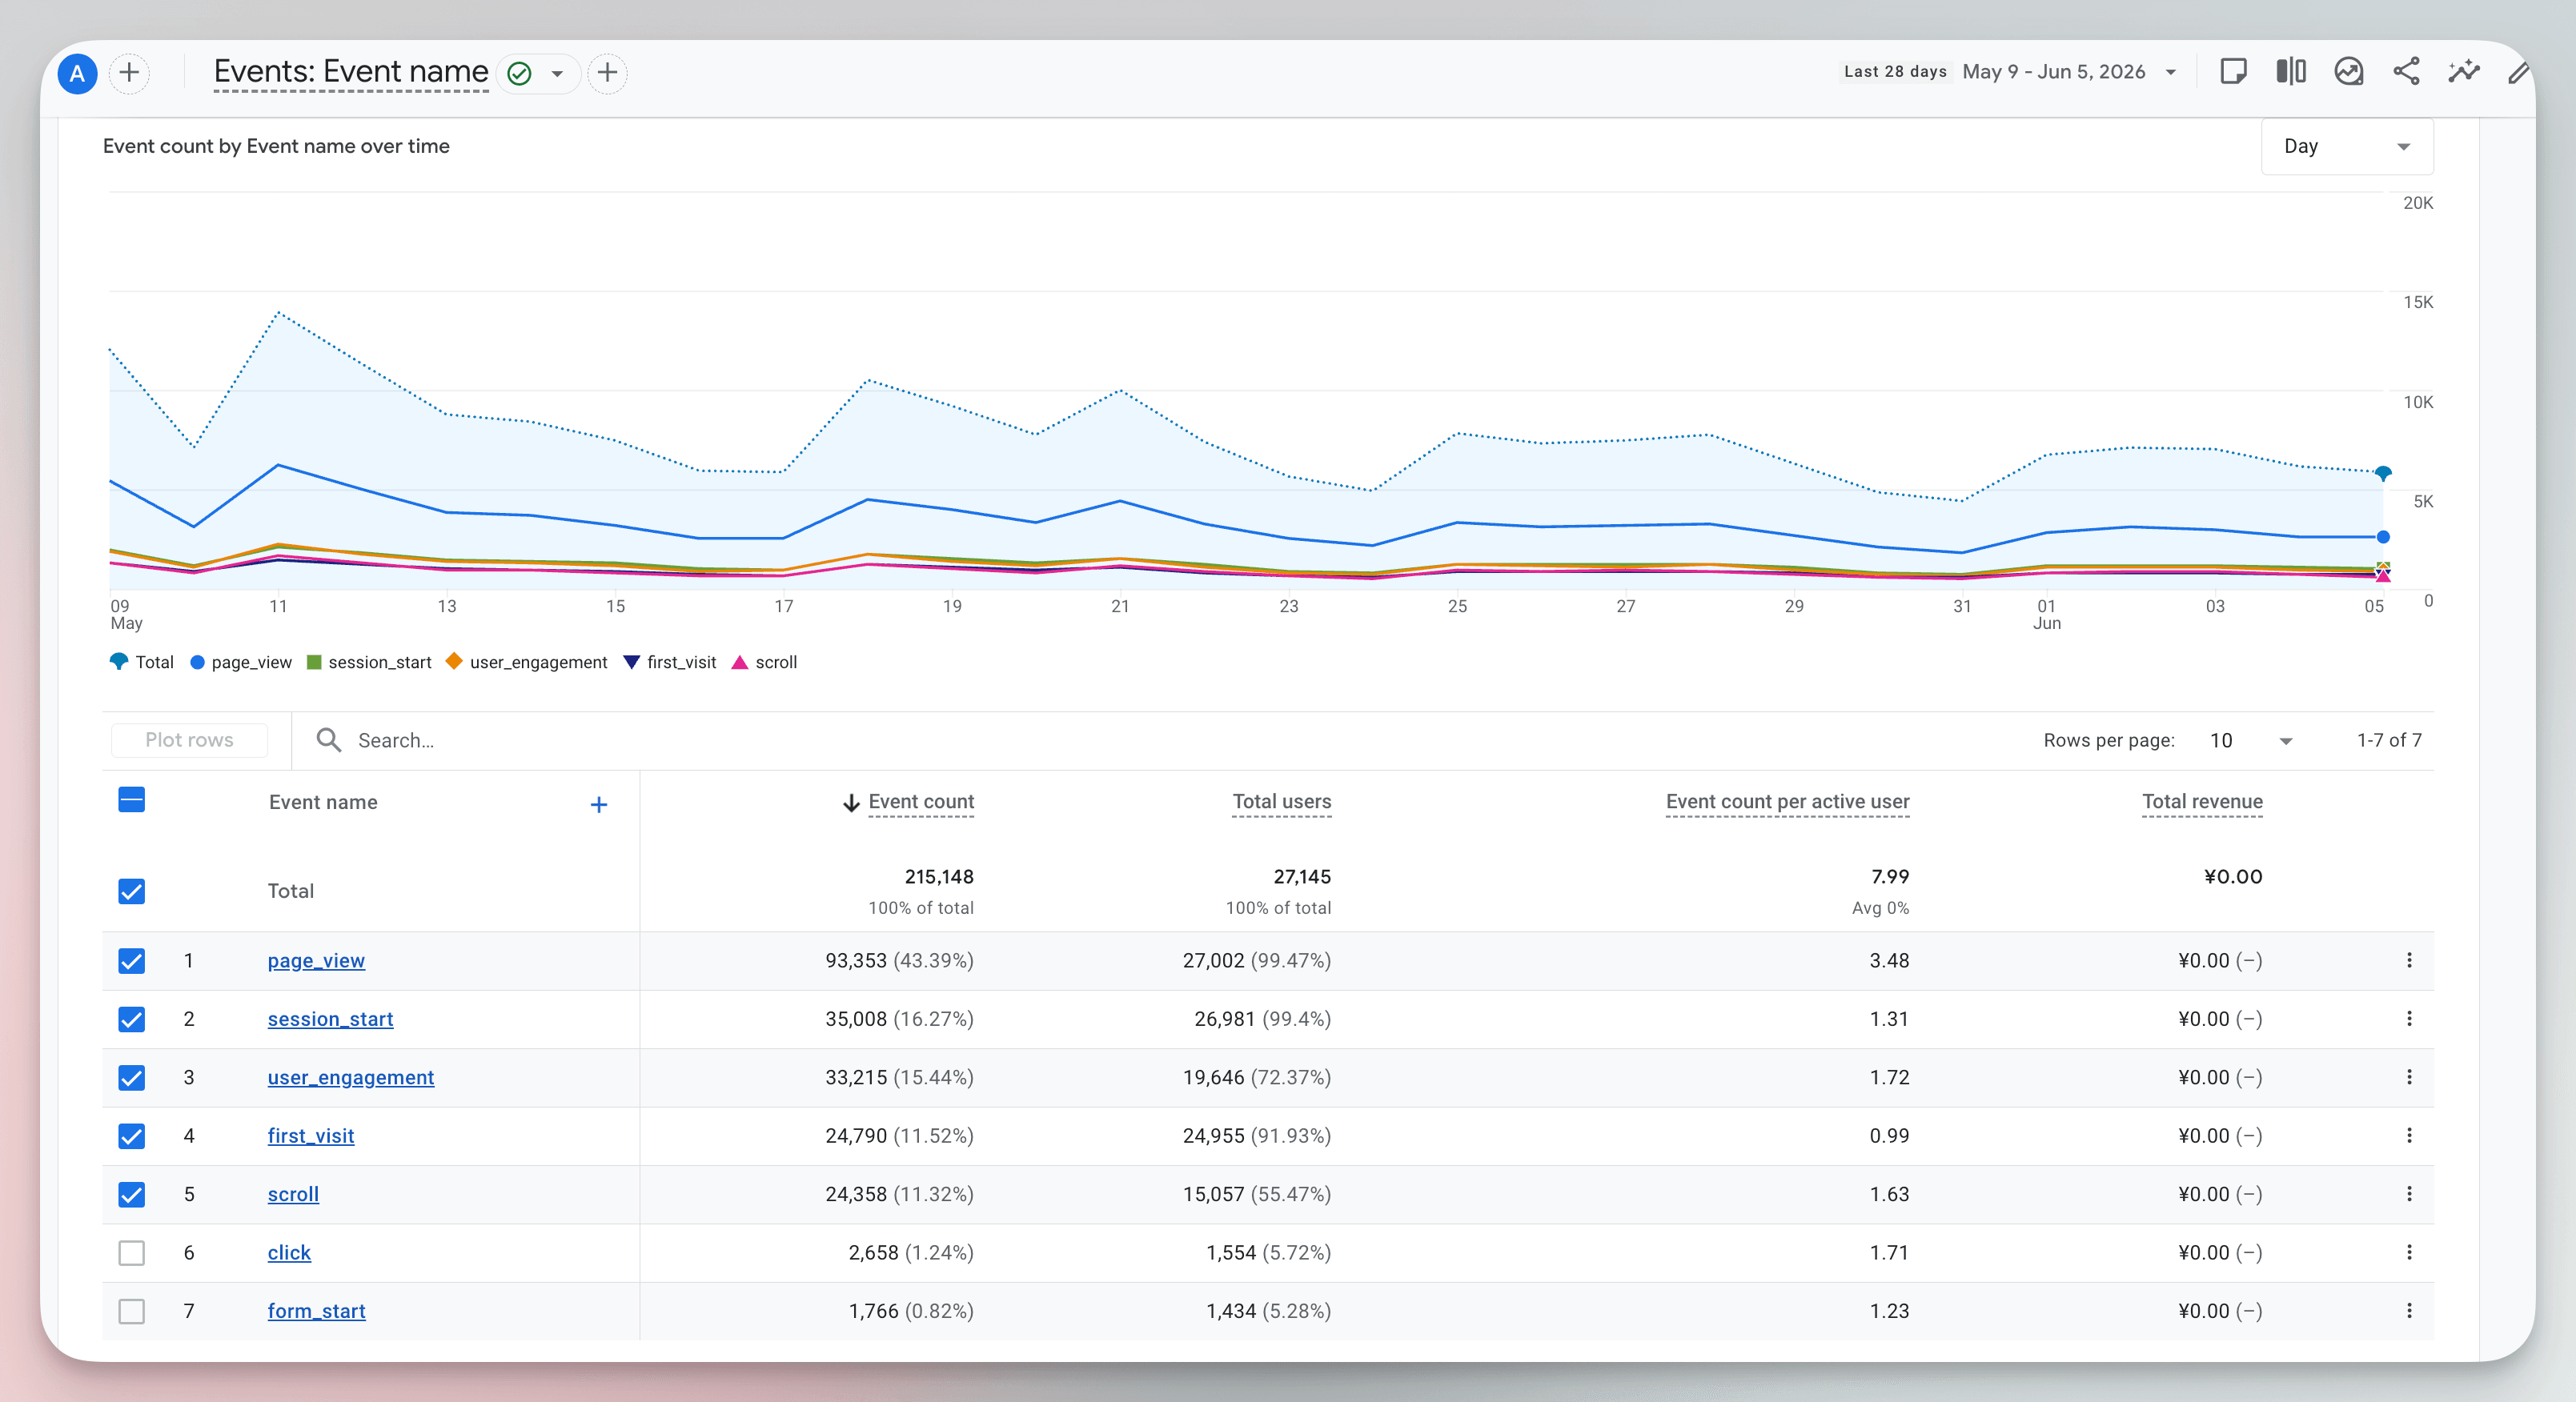Viewport: 2576px width, 1402px height.
Task: Check the click row checkbox
Action: coord(131,1254)
